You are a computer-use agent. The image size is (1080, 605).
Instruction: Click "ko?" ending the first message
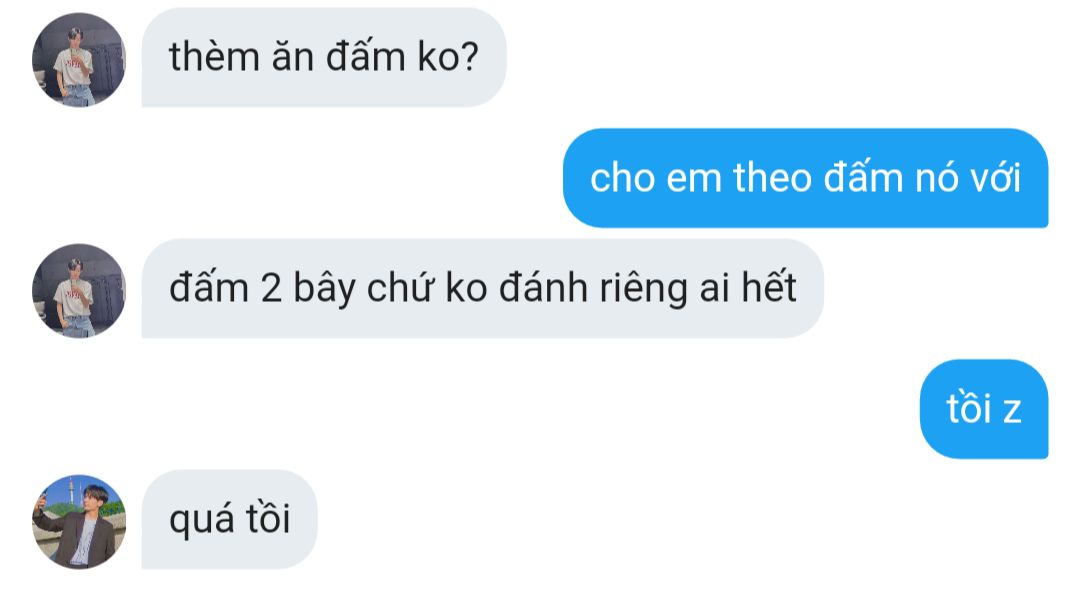[448, 57]
